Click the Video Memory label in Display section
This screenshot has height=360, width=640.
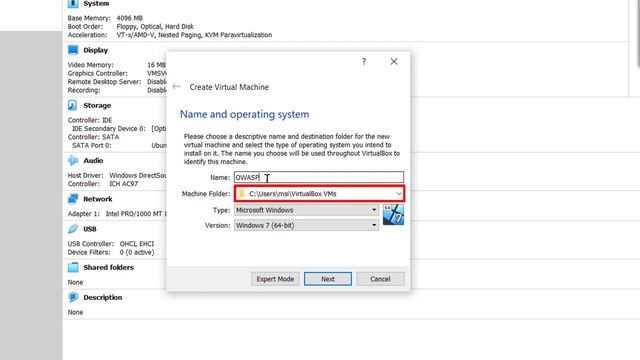(x=90, y=64)
